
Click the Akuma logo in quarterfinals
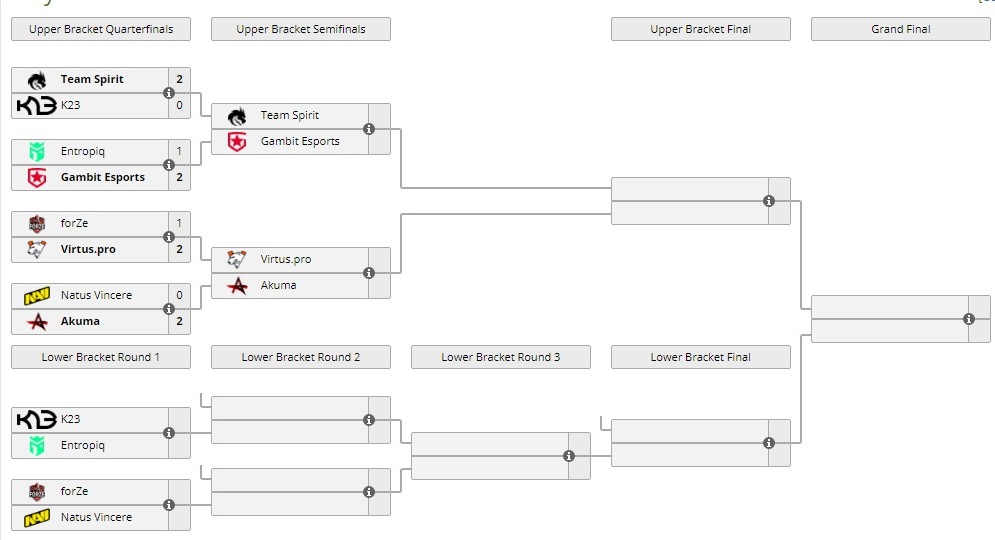click(x=37, y=322)
